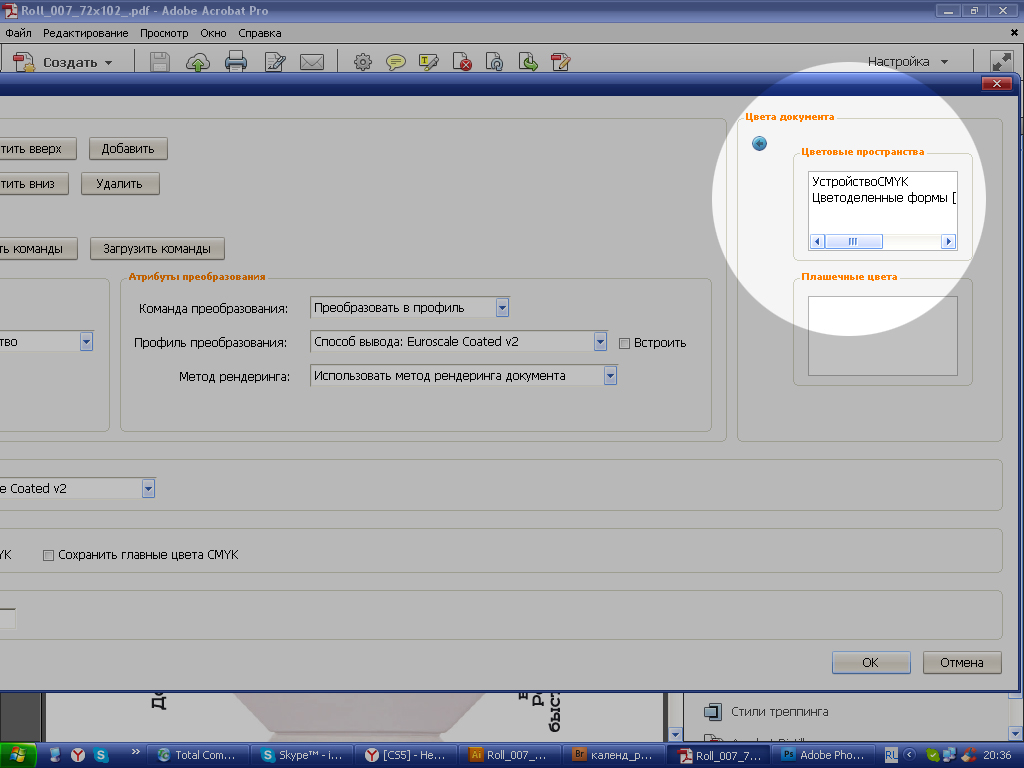Upload the file with the cloud icon
This screenshot has width=1024, height=768.
198,62
